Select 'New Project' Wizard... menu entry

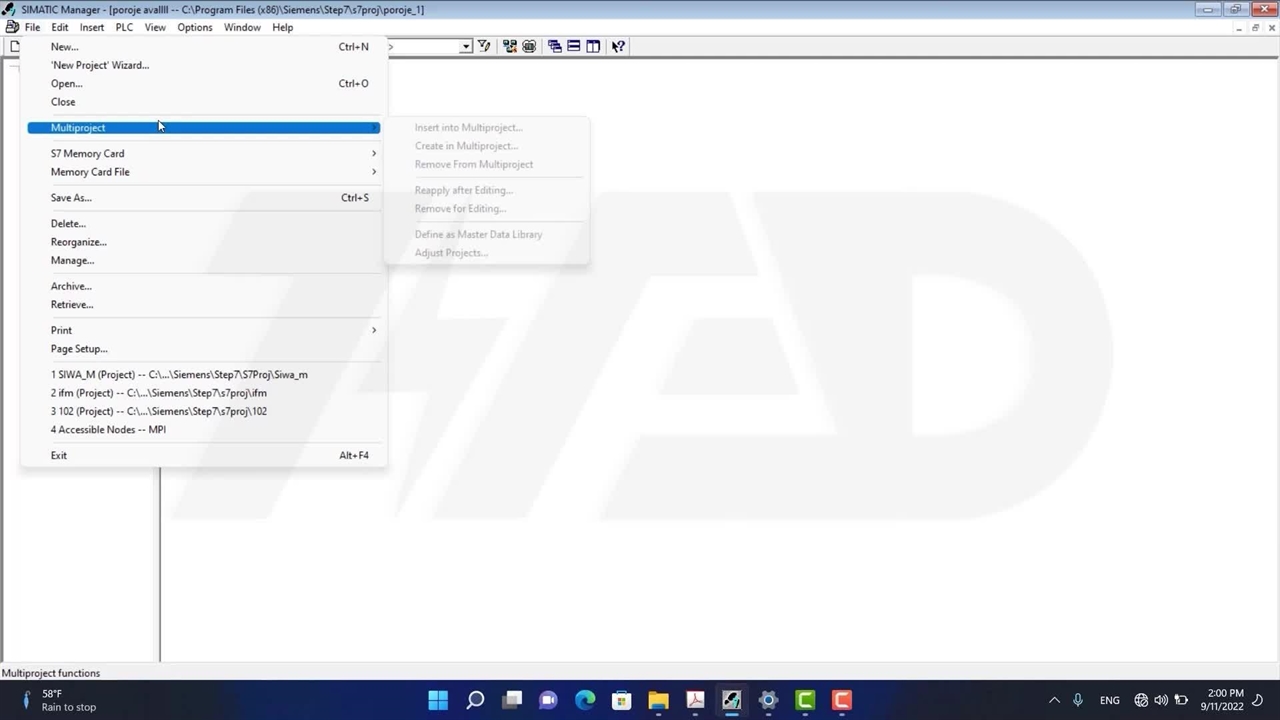coord(100,65)
